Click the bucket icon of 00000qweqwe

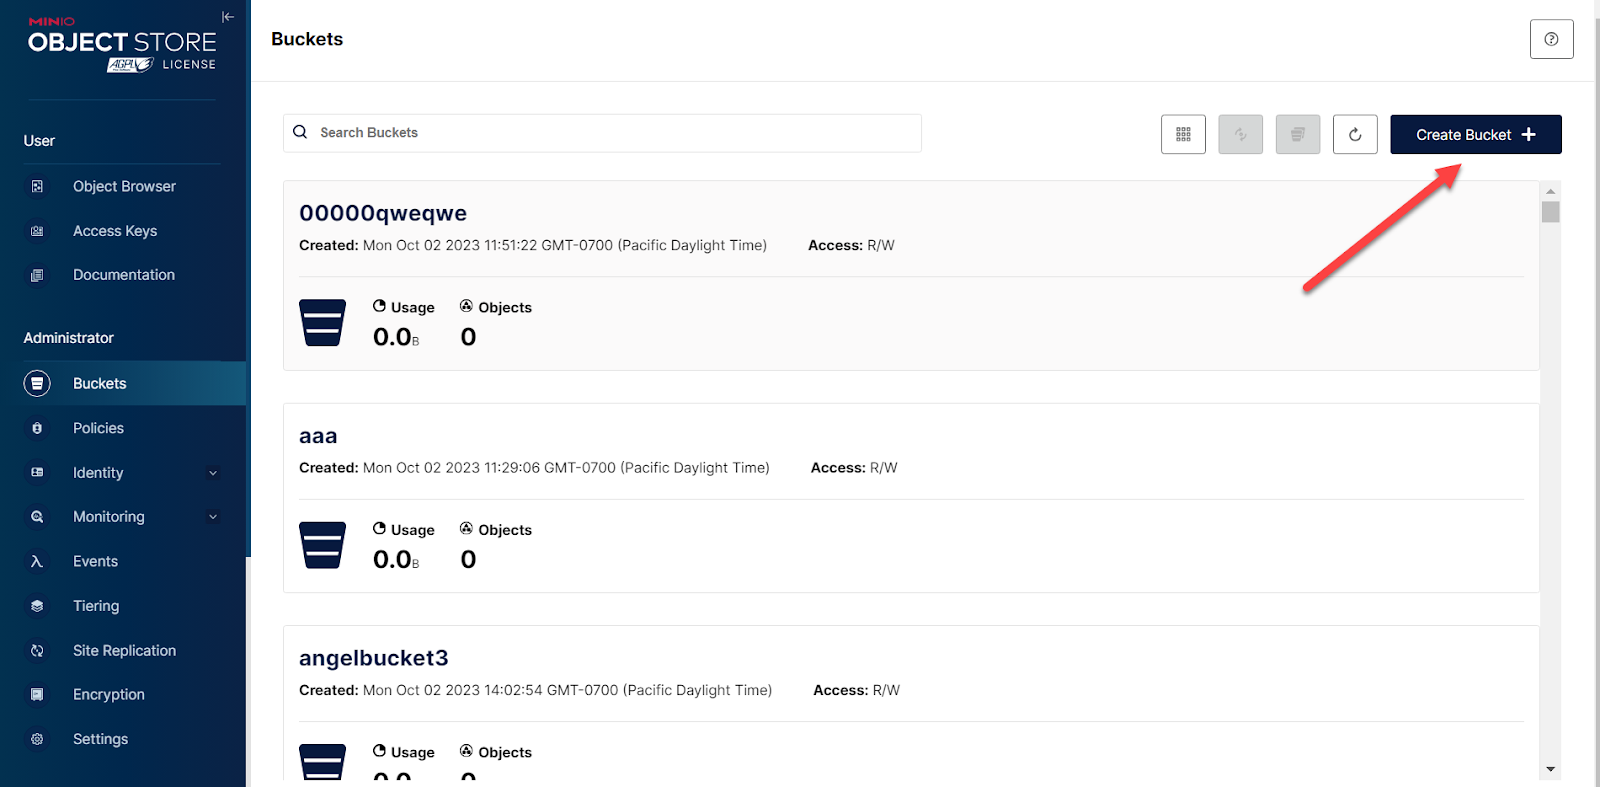322,323
